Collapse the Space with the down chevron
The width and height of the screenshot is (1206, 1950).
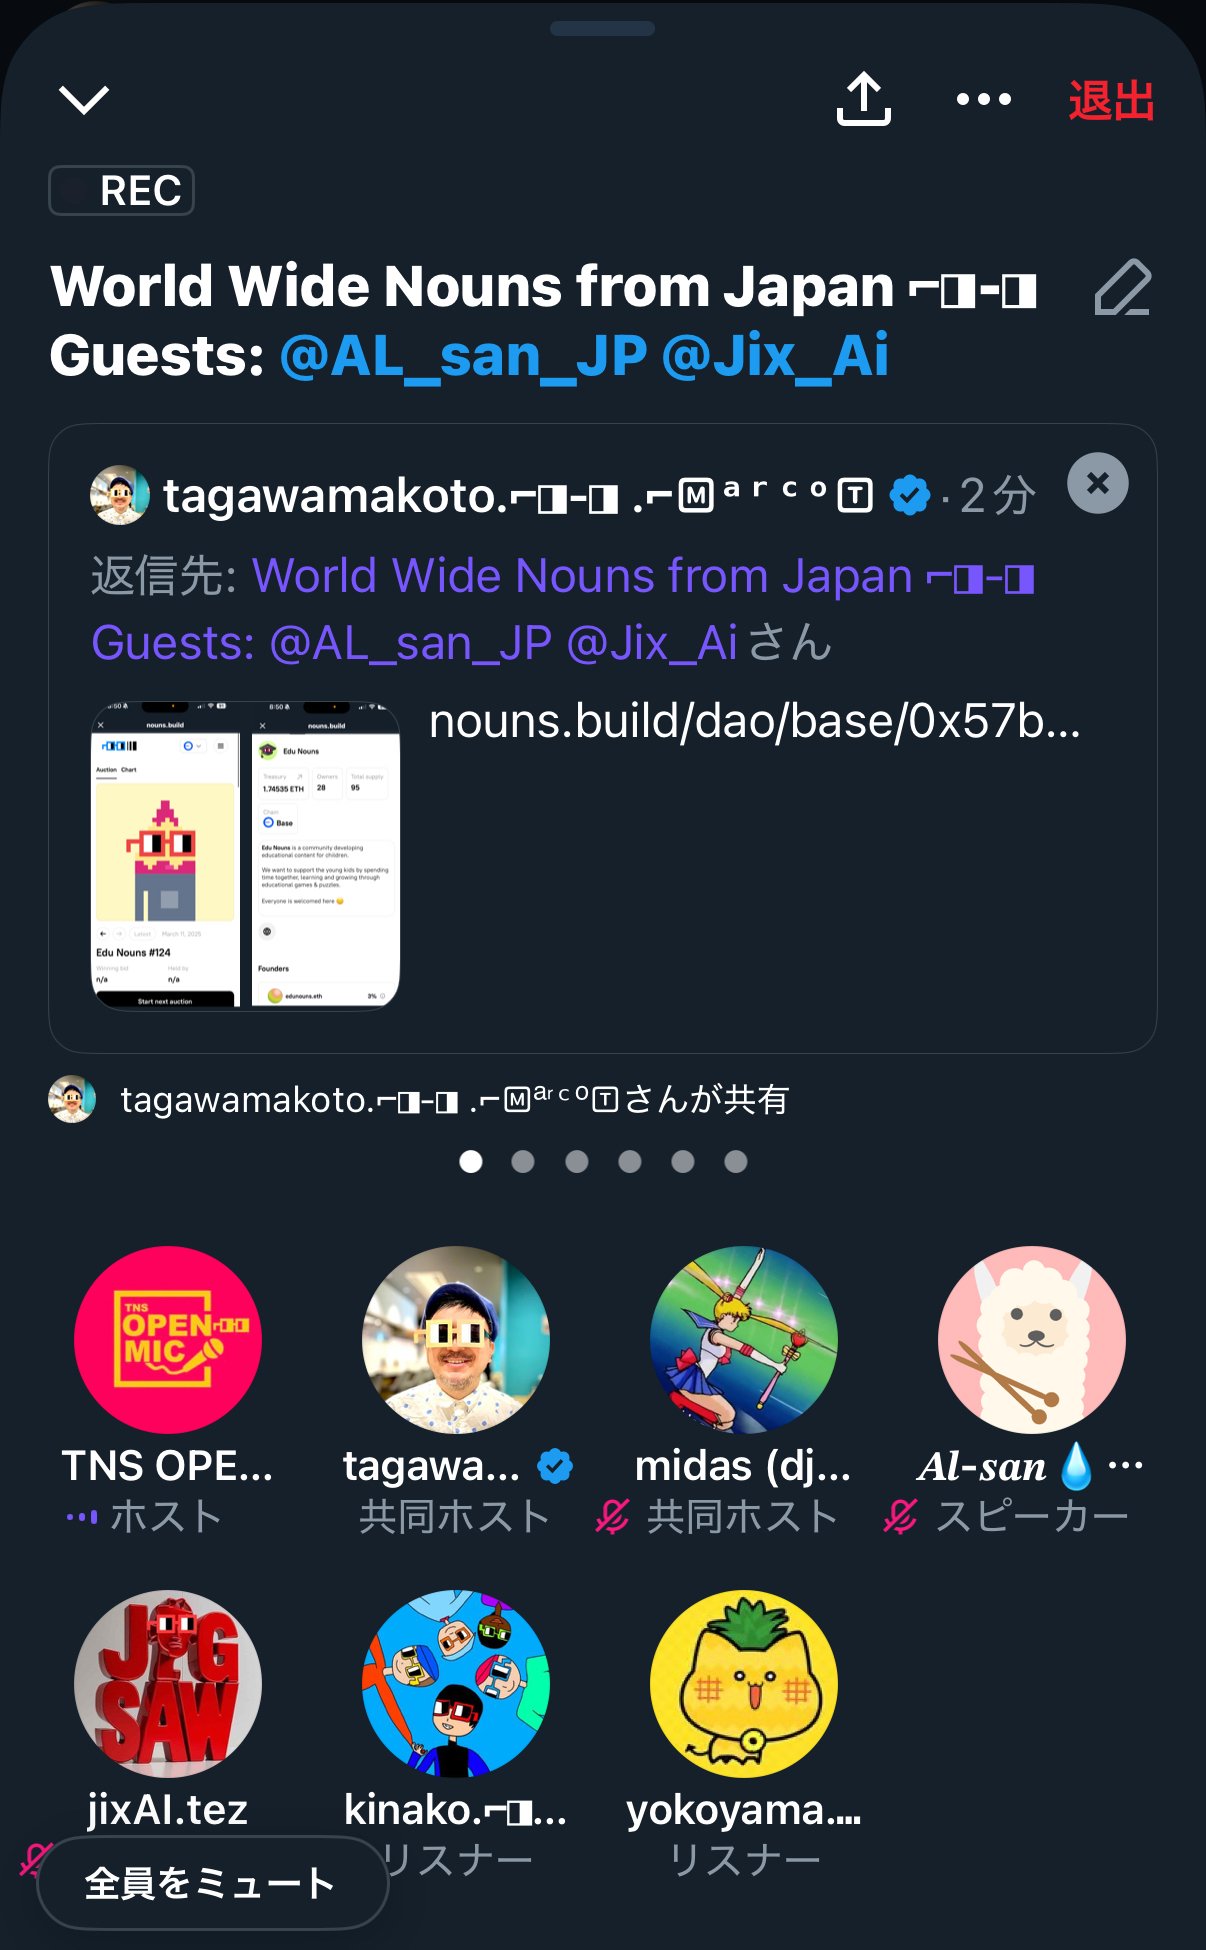(x=84, y=100)
